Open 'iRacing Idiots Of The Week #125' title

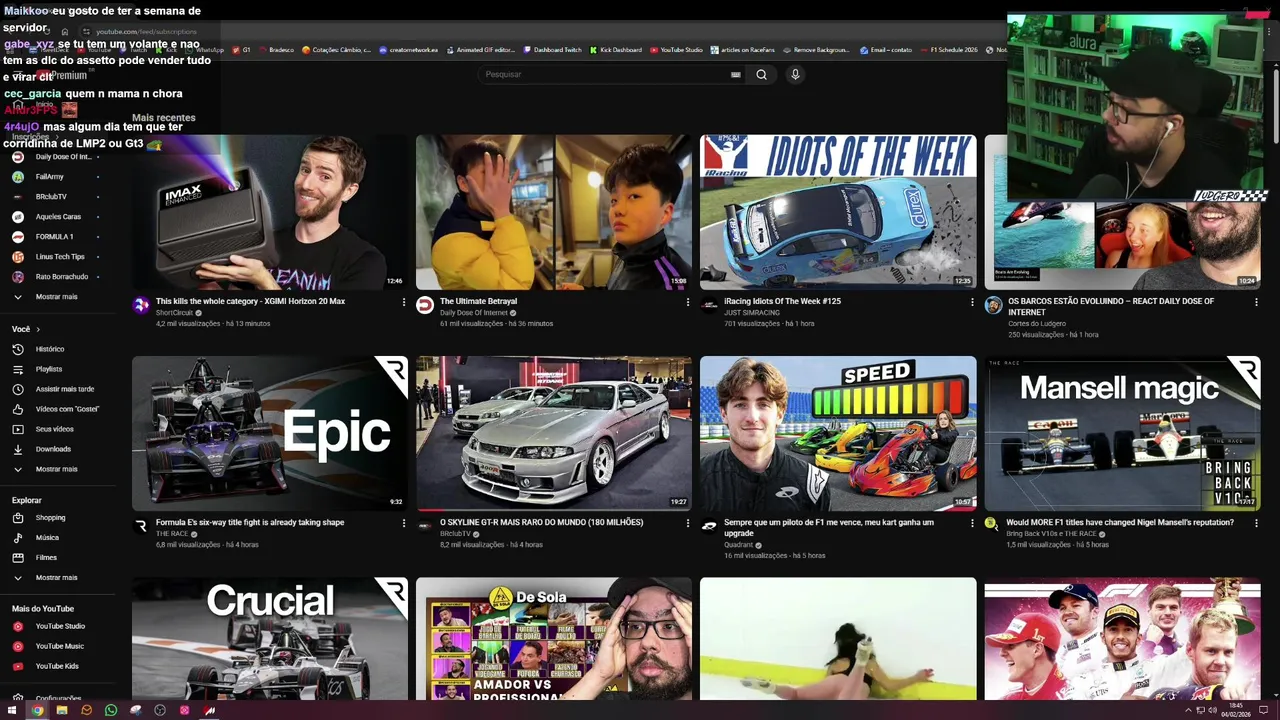coord(782,301)
